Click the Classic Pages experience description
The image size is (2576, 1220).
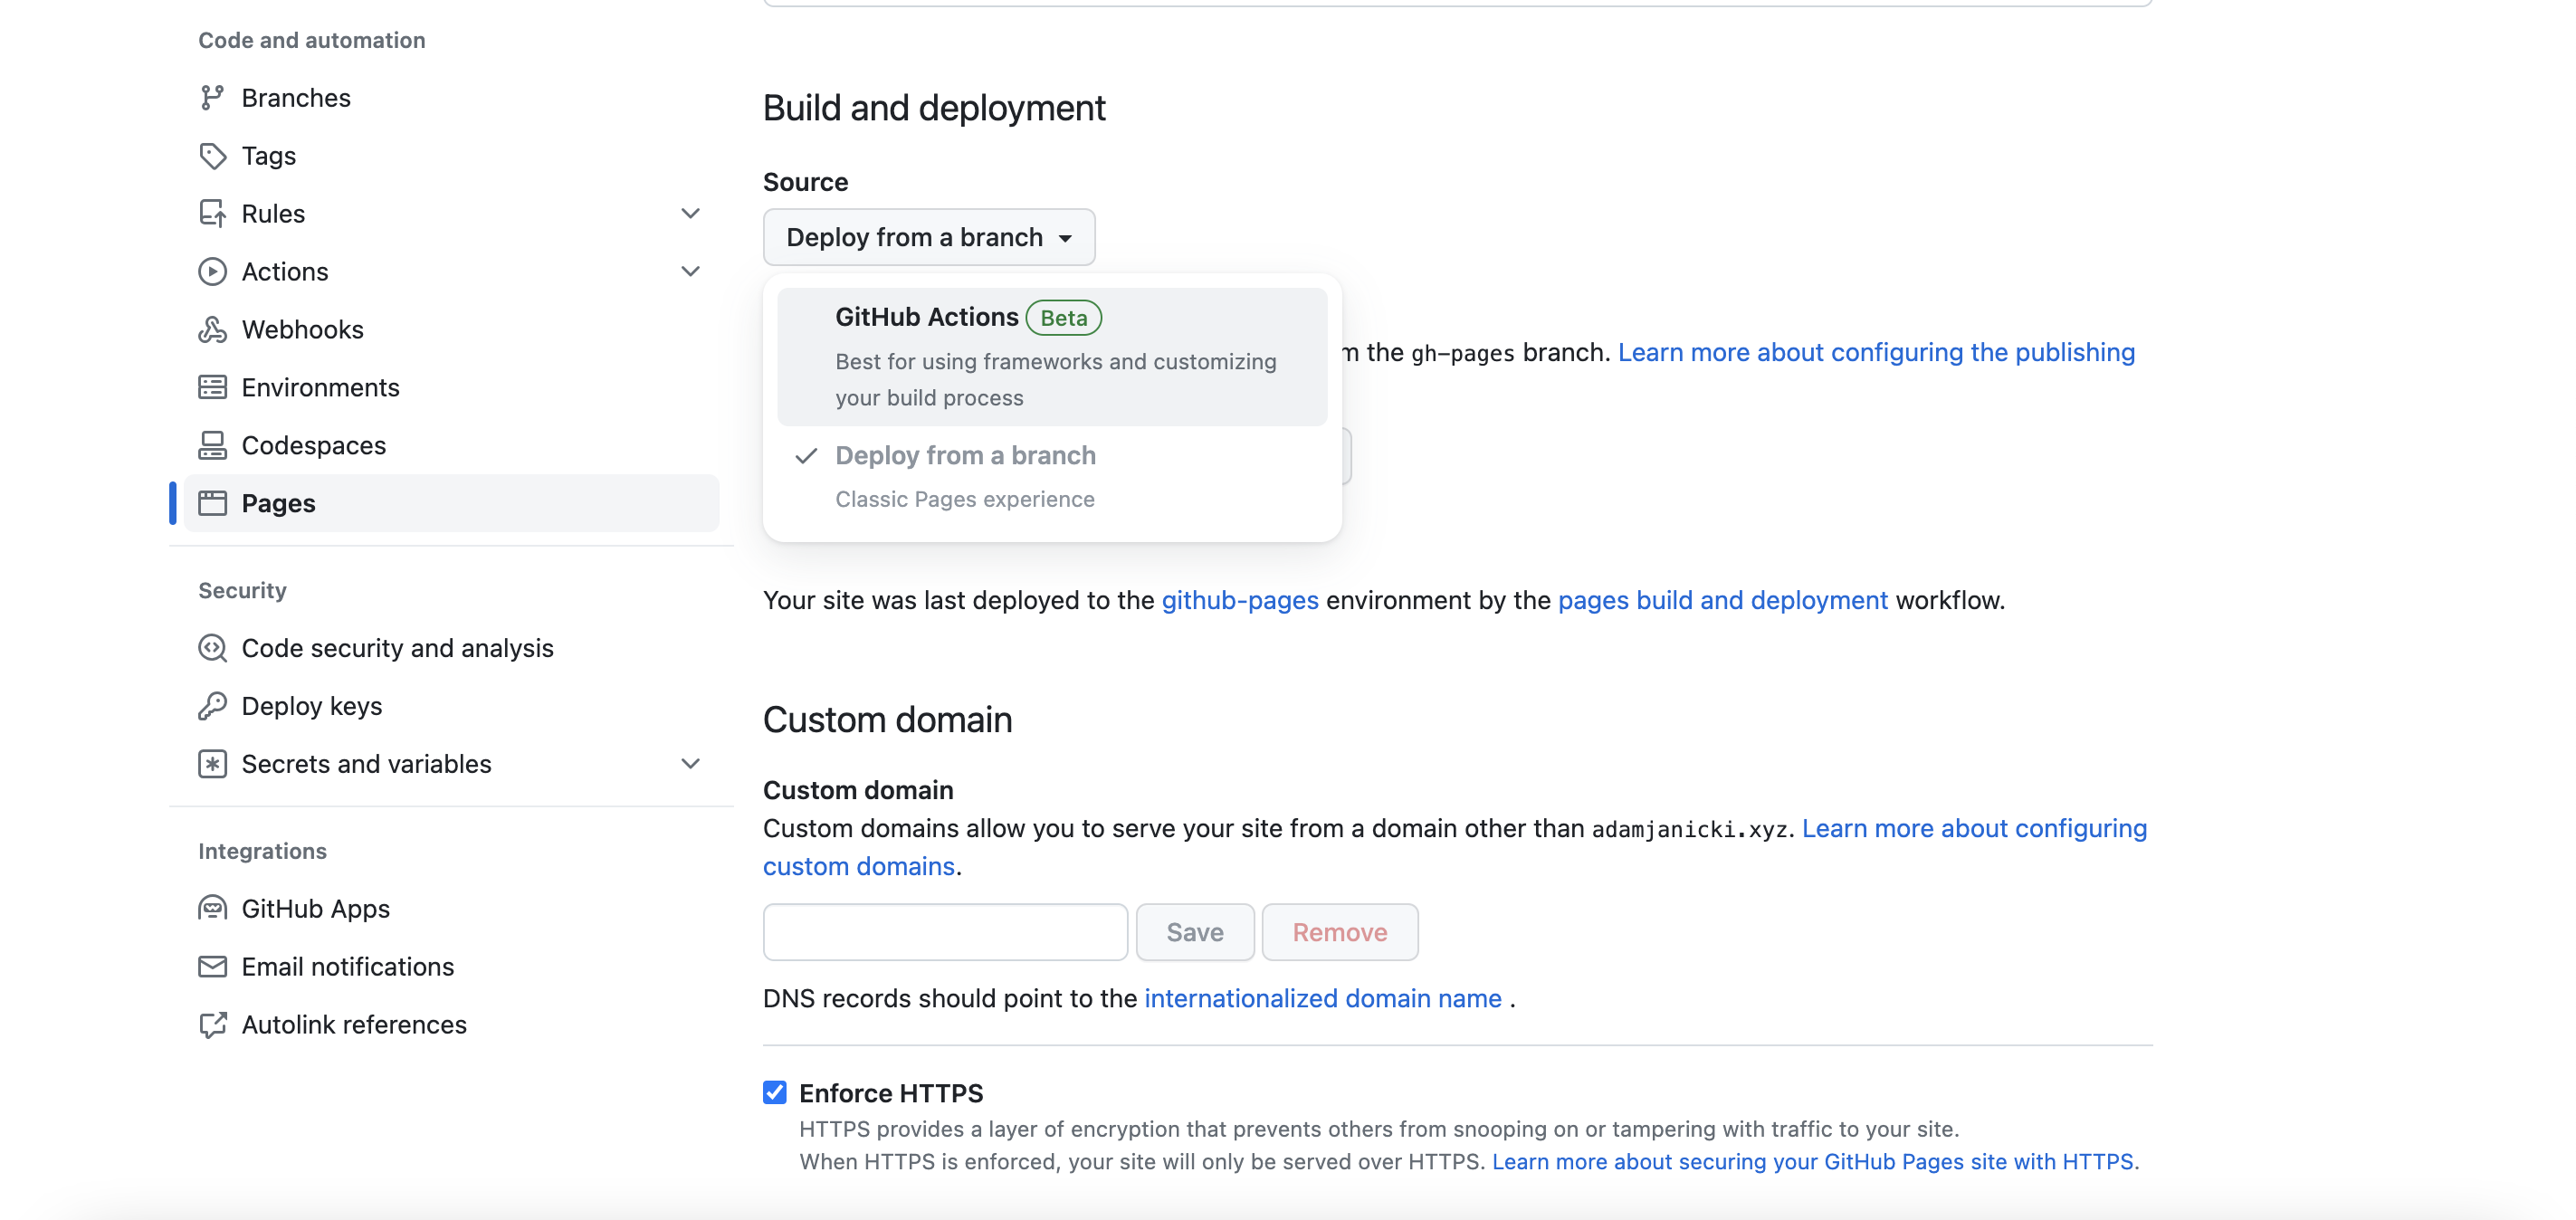[965, 500]
